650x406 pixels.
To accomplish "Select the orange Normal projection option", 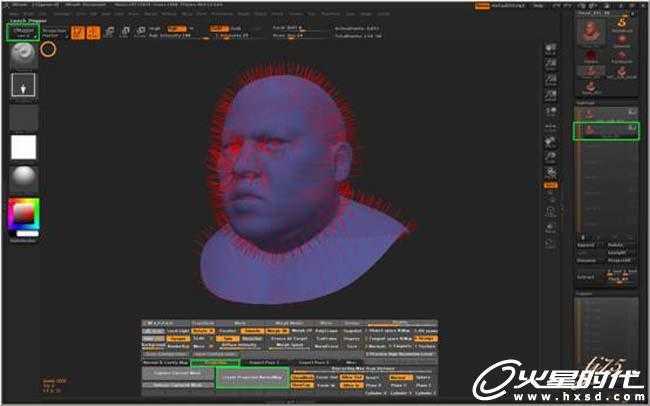I will pyautogui.click(x=400, y=378).
